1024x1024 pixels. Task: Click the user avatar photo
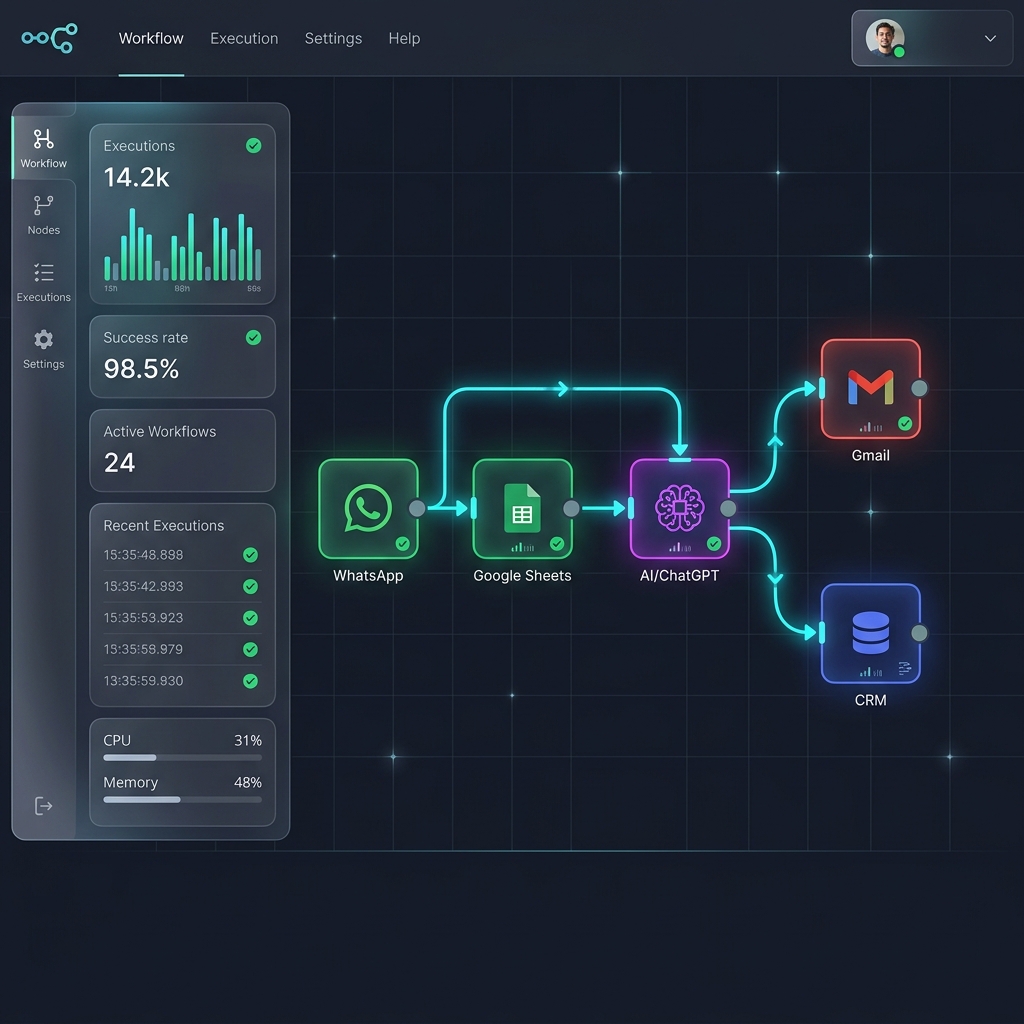click(885, 38)
